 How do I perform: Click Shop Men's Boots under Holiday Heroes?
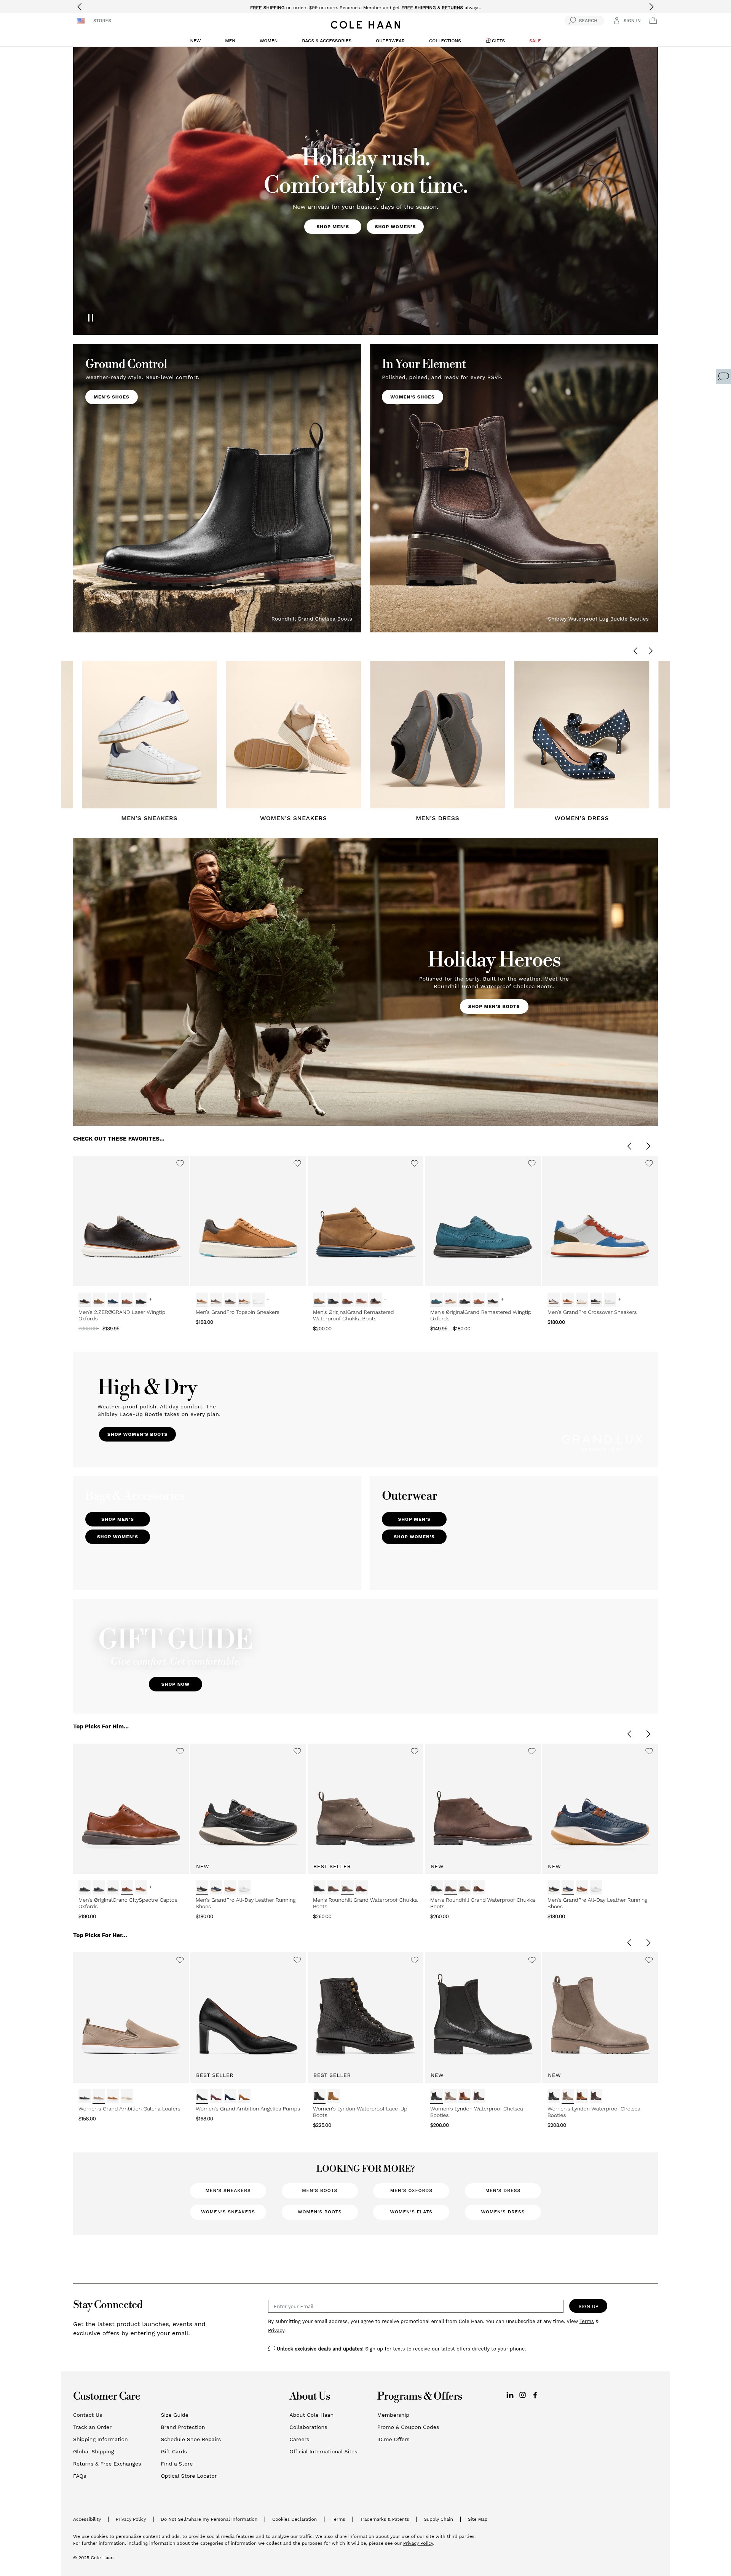[x=494, y=1006]
